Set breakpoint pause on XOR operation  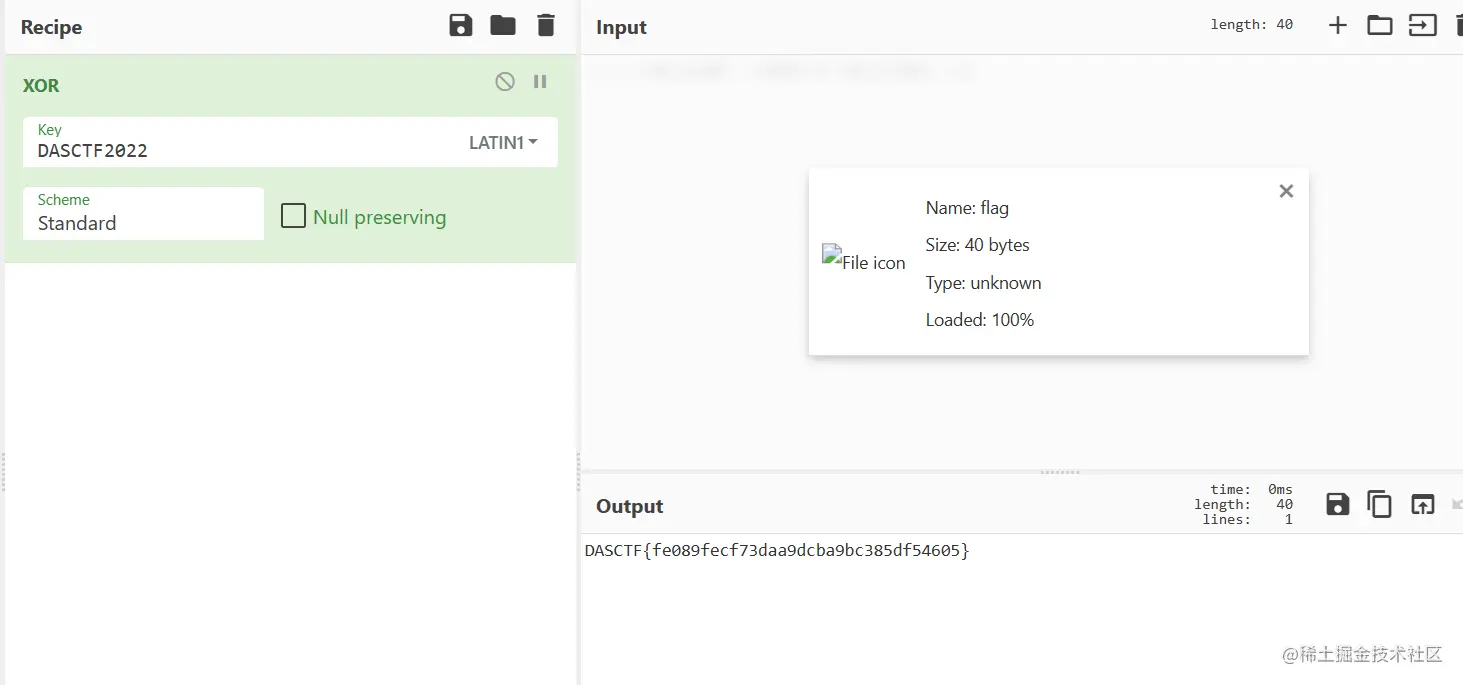click(x=540, y=82)
